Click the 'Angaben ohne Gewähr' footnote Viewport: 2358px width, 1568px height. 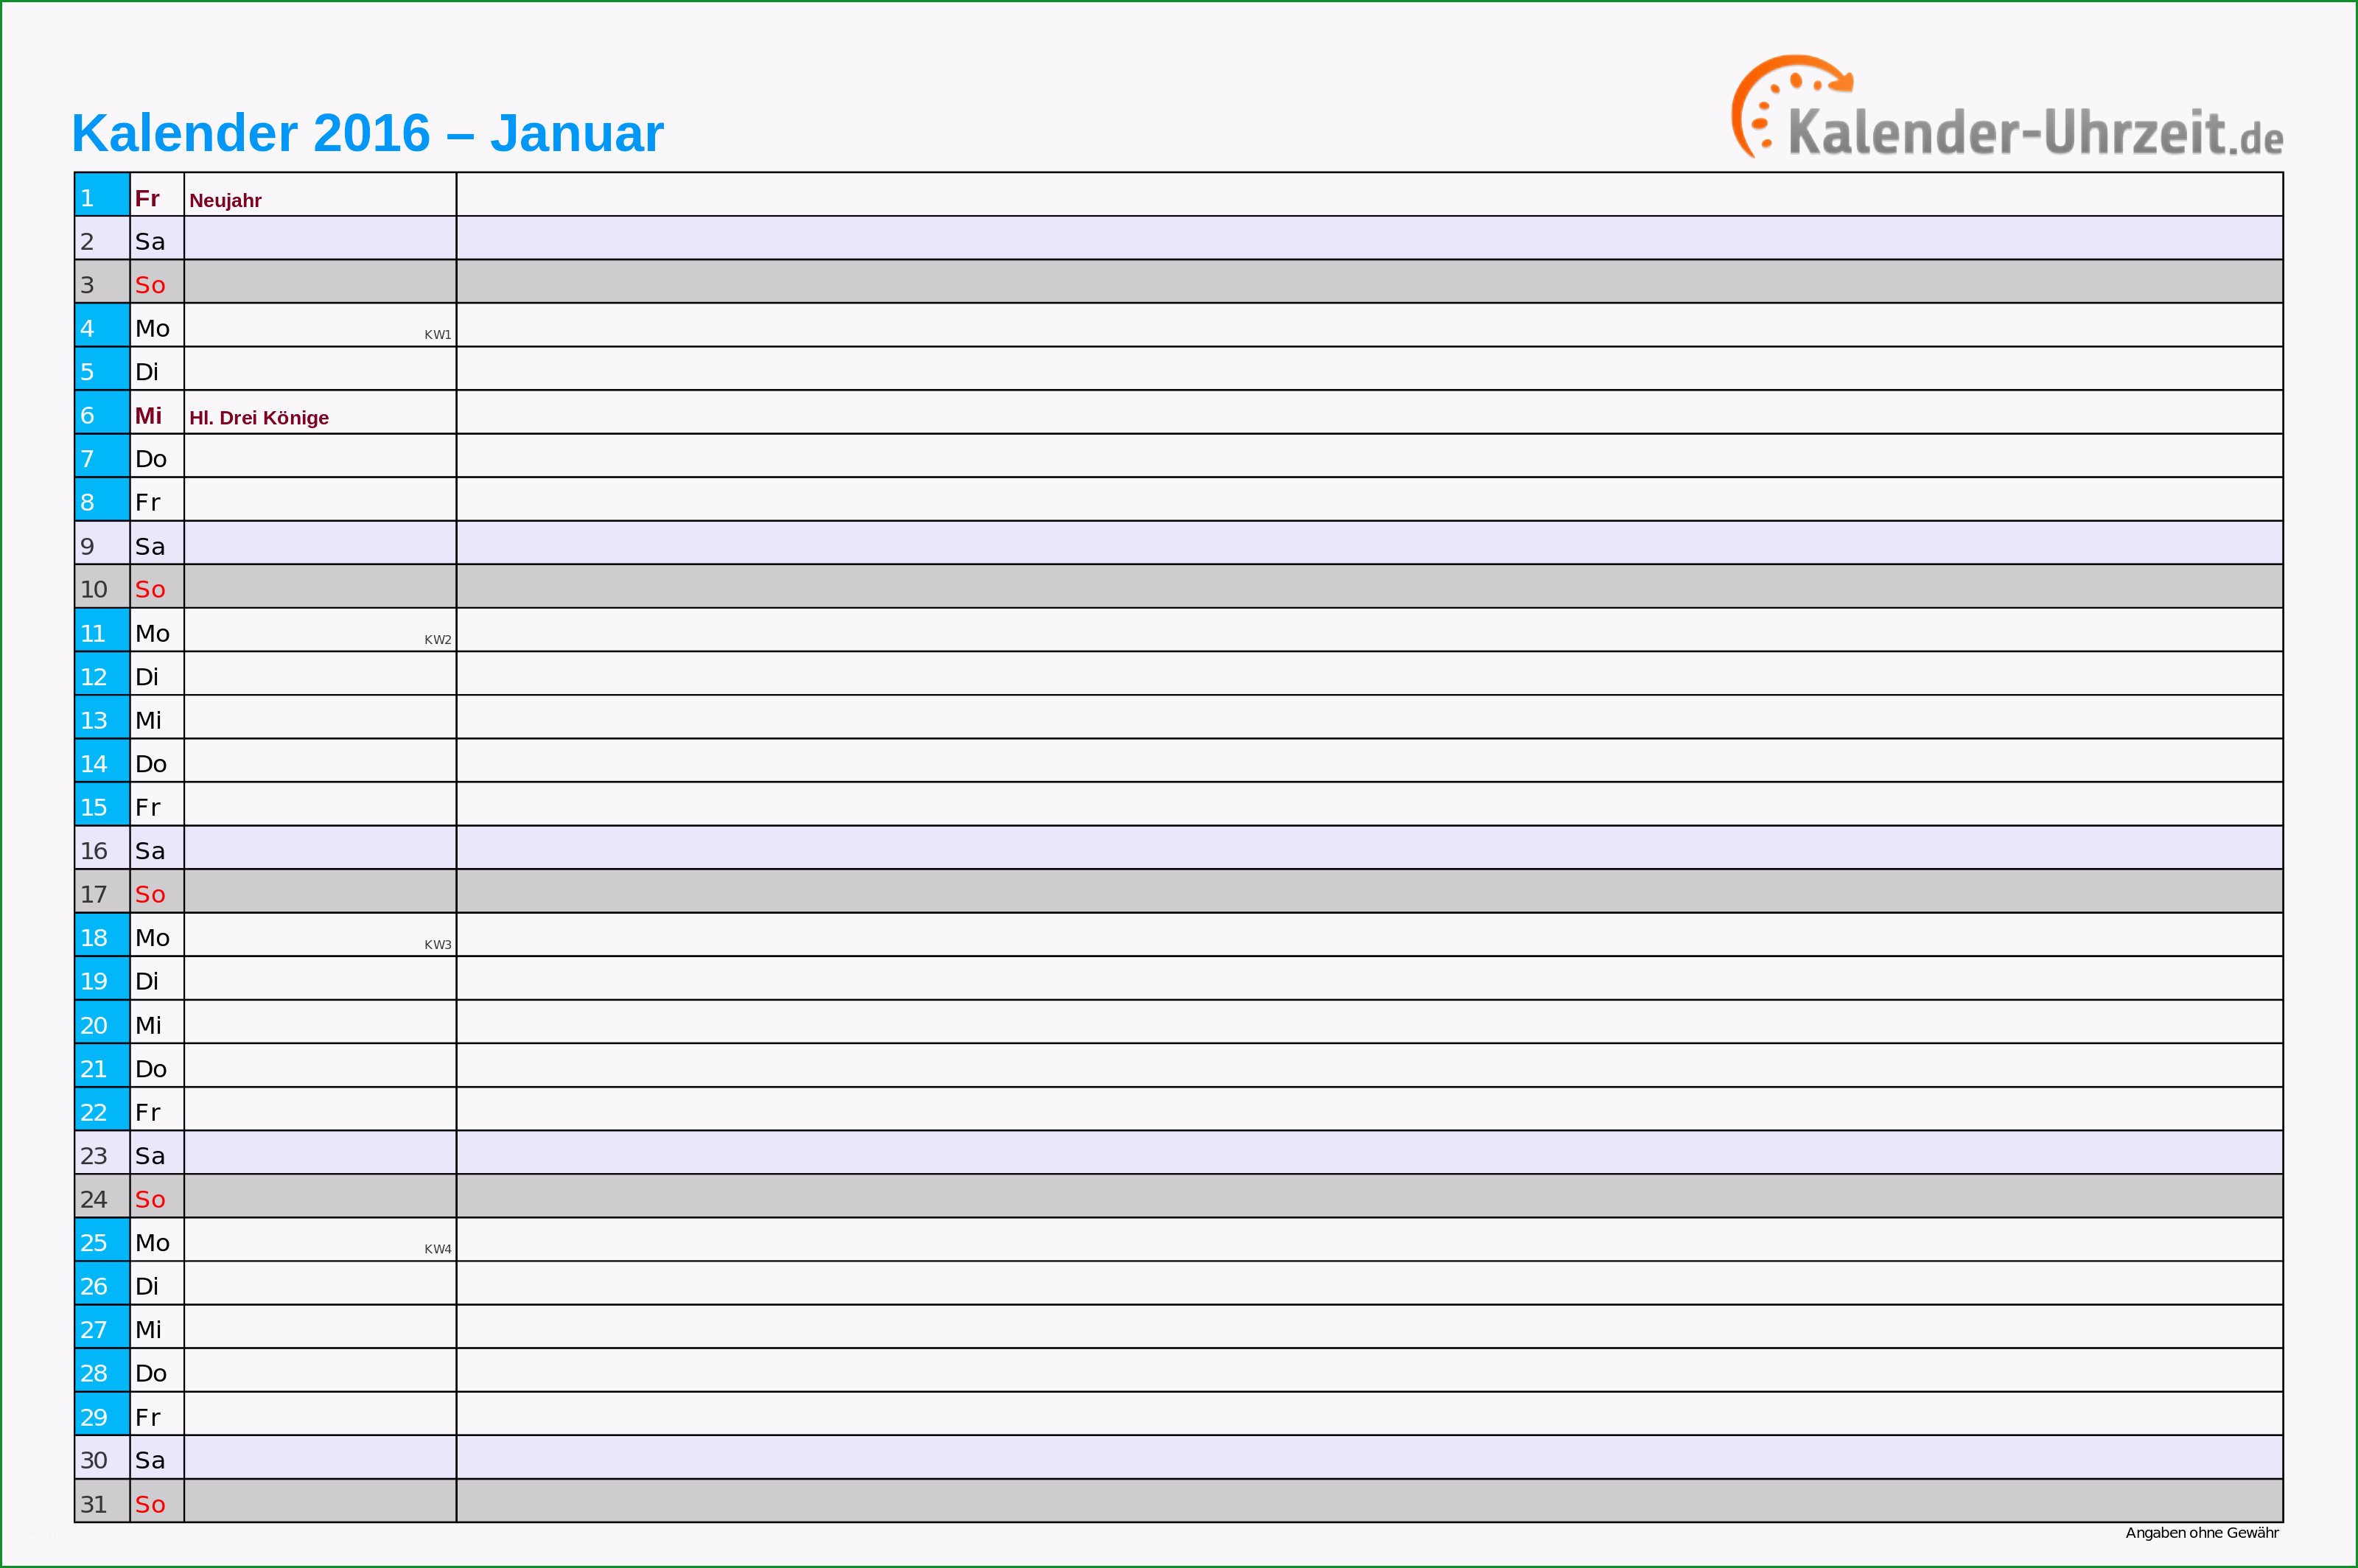pyautogui.click(x=2202, y=1533)
